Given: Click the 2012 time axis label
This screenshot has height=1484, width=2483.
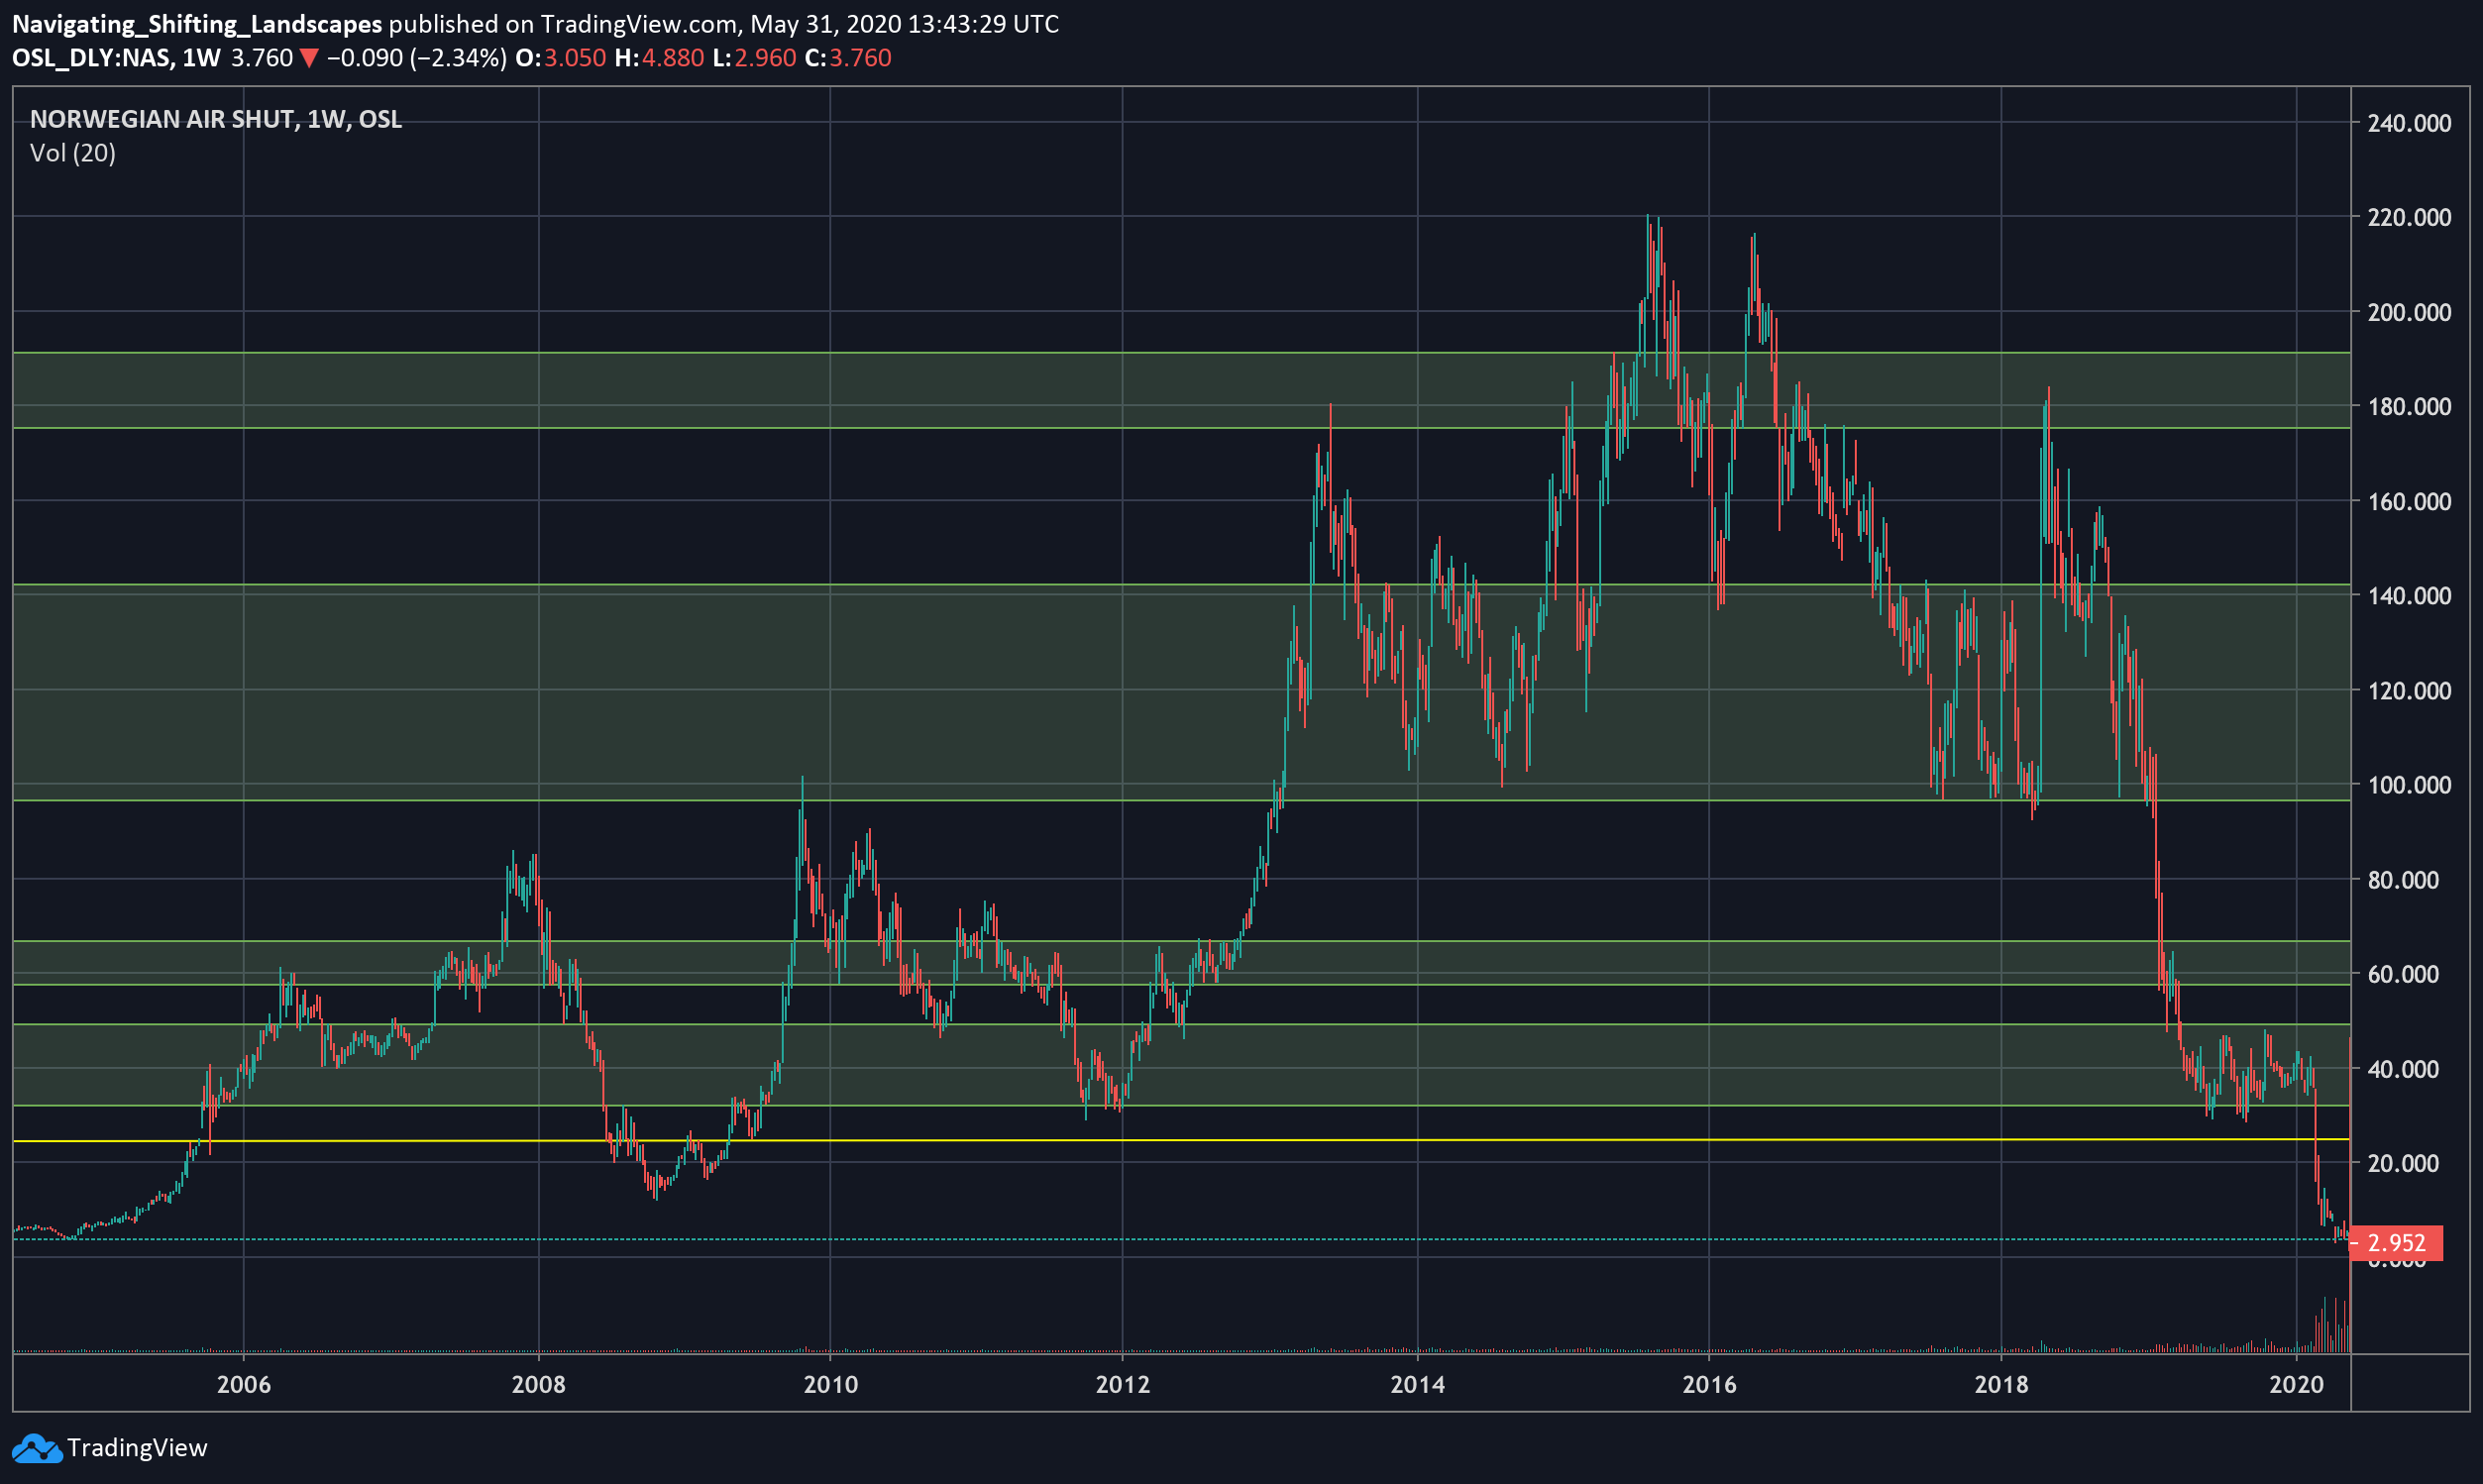Looking at the screenshot, I should coord(1123,1384).
